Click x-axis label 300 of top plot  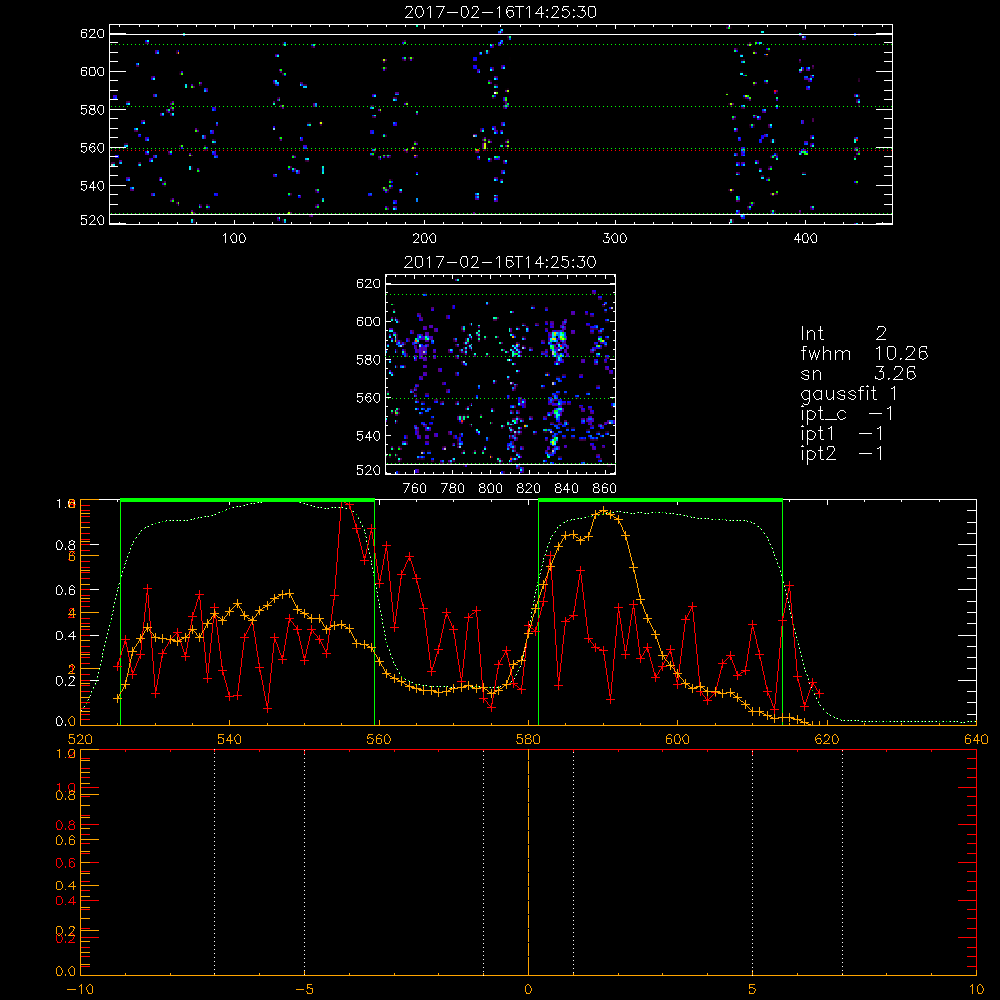615,239
